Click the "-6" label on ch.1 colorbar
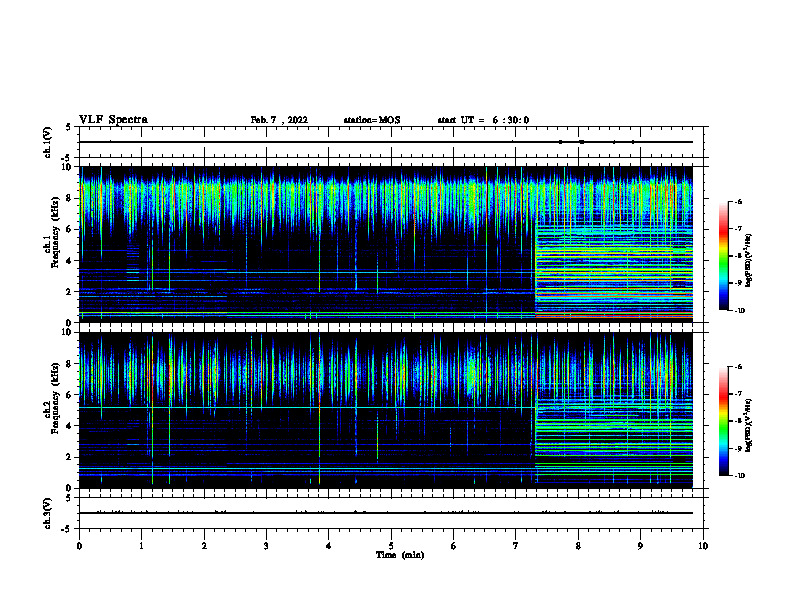This screenshot has height=612, width=792. [738, 201]
